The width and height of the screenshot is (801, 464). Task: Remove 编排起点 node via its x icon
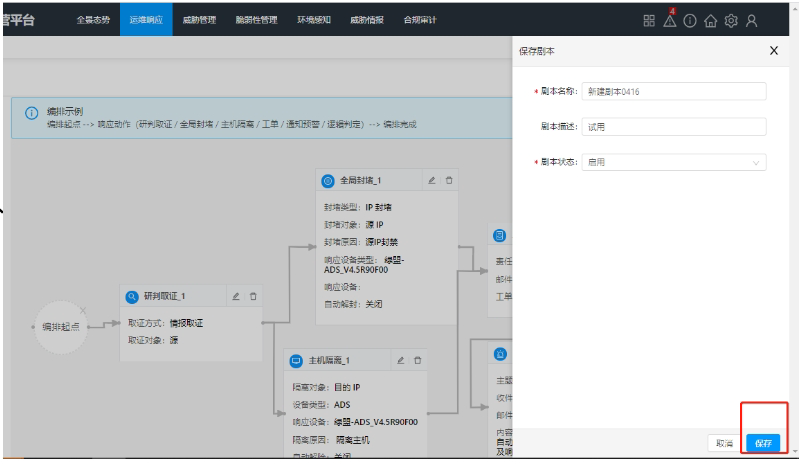click(83, 310)
